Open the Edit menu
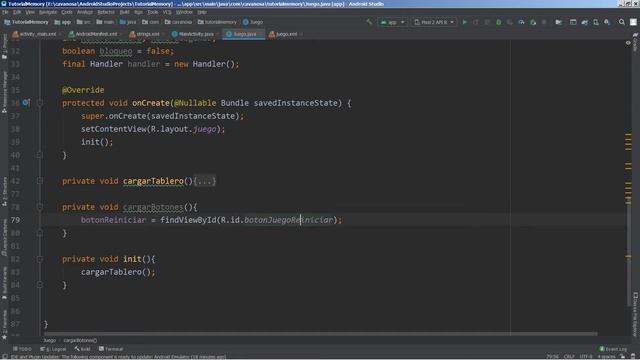The image size is (640, 360). 17,12
